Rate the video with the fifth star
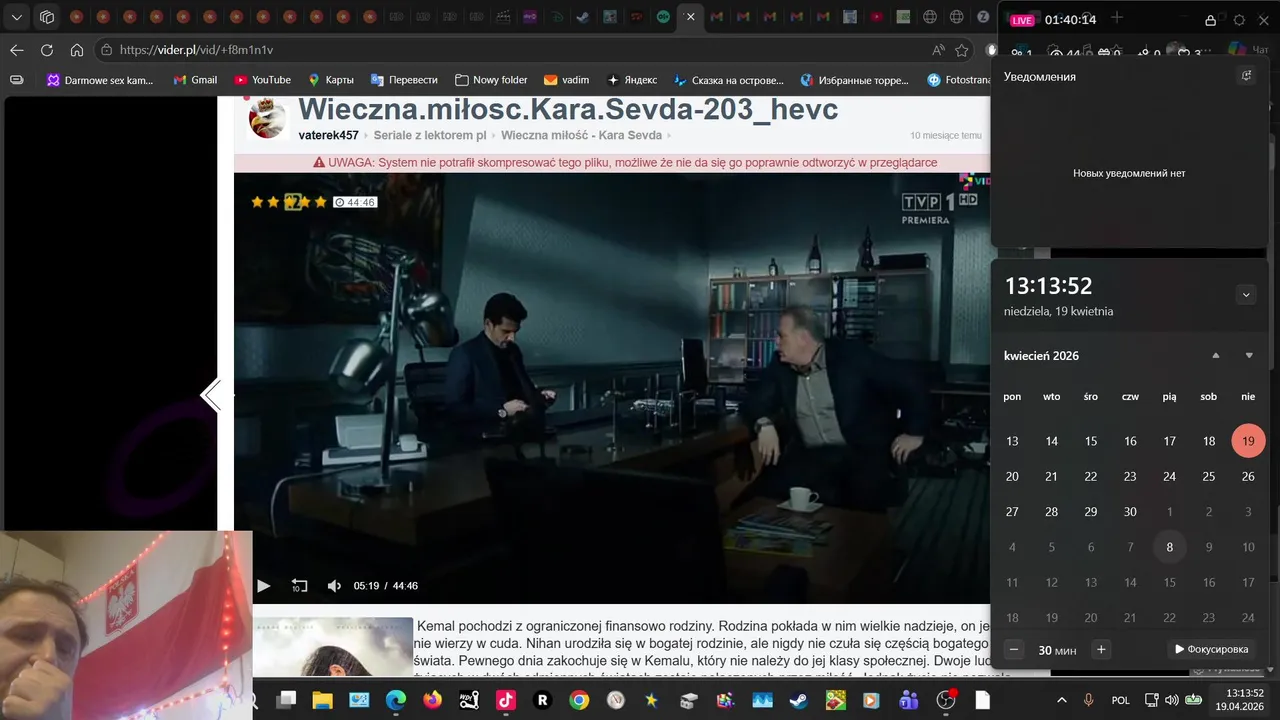The width and height of the screenshot is (1280, 720). click(x=320, y=202)
